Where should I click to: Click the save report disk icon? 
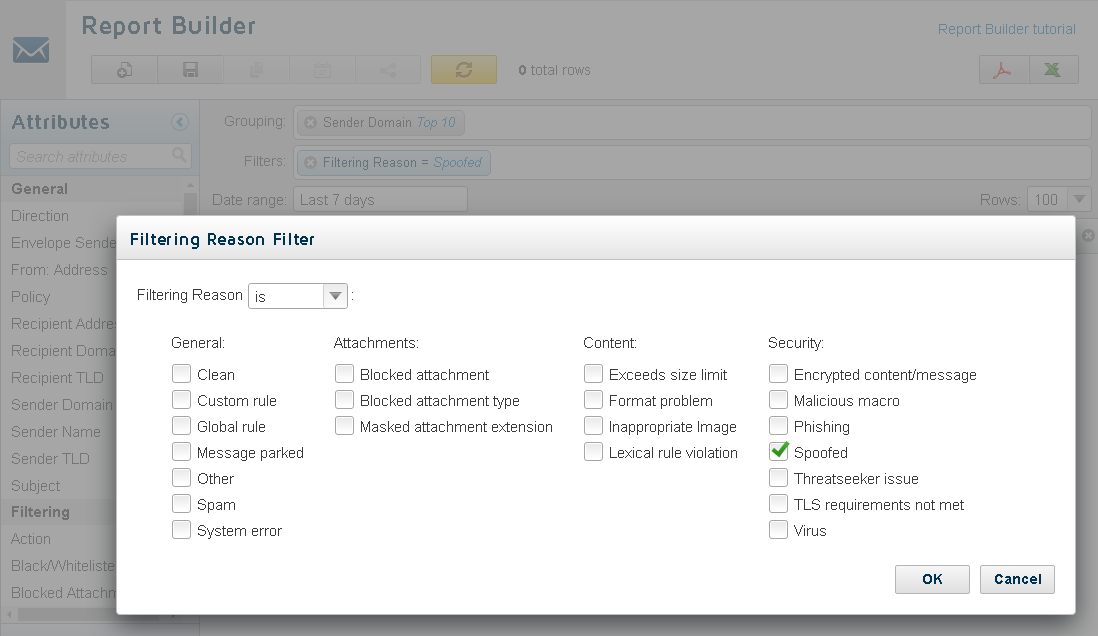tap(190, 70)
